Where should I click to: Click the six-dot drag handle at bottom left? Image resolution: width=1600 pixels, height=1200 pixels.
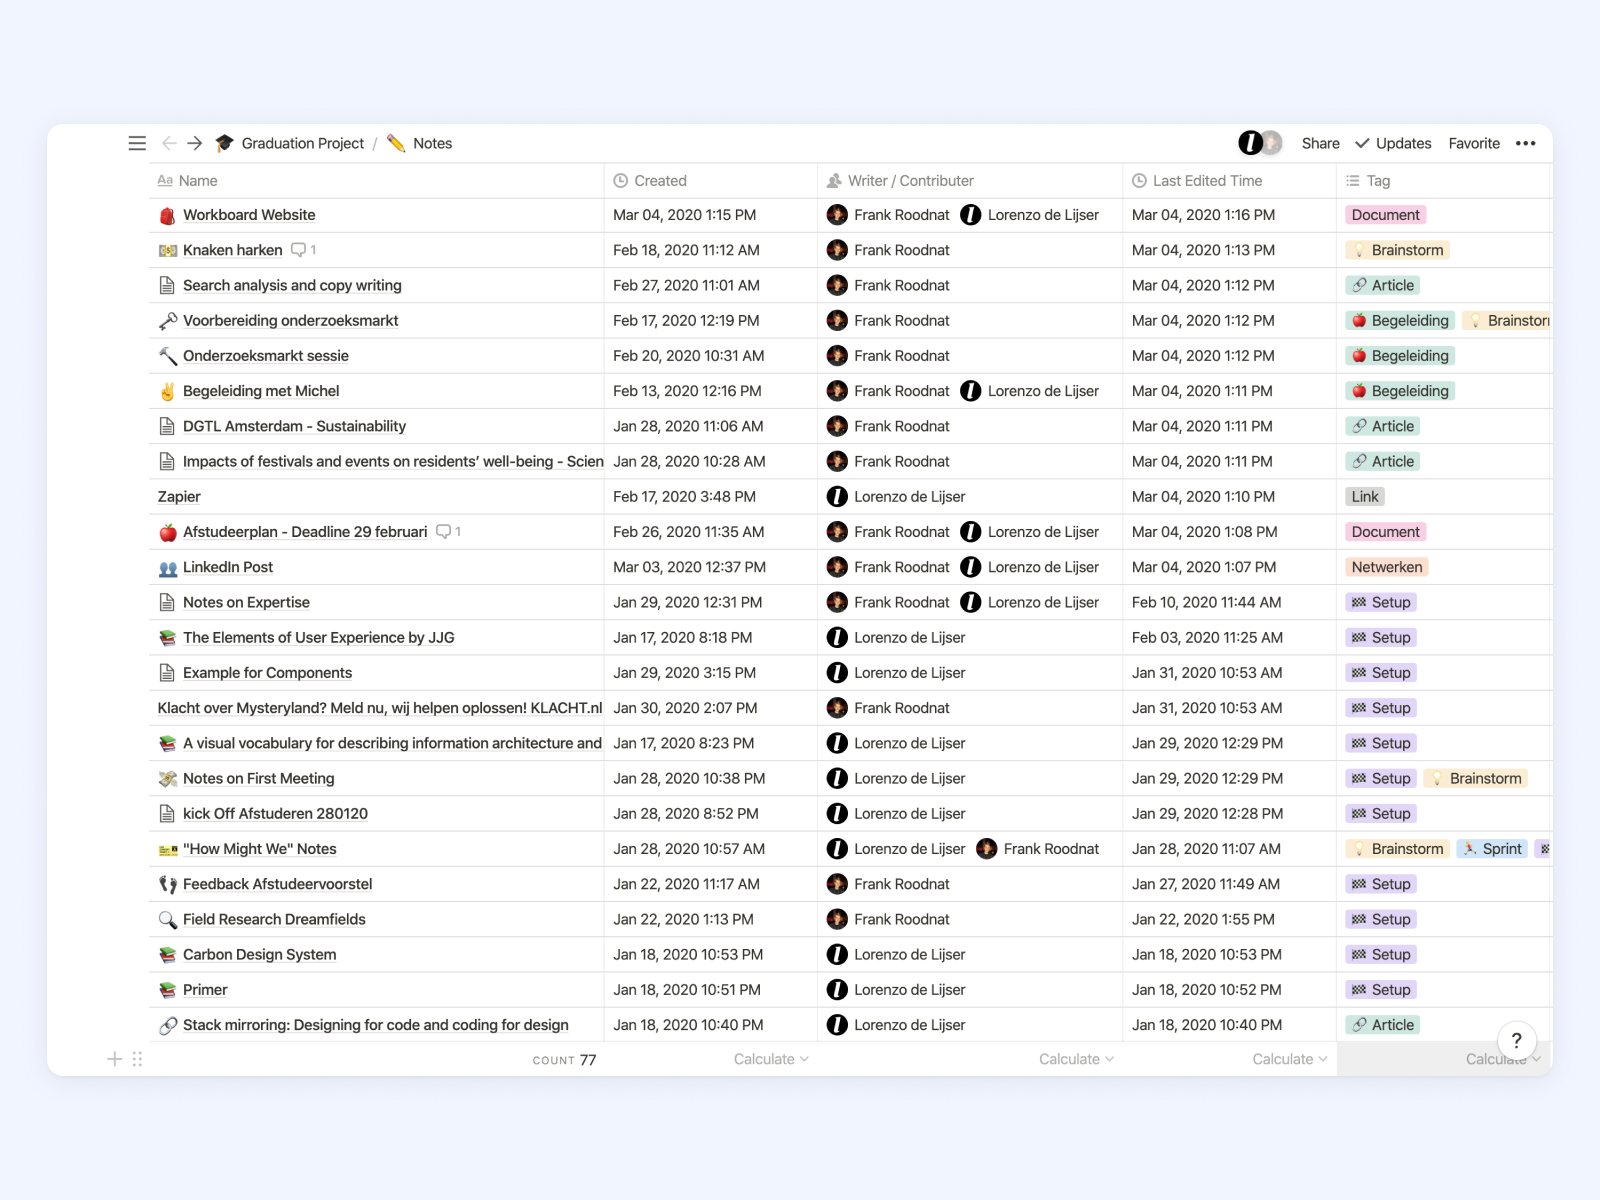[138, 1059]
